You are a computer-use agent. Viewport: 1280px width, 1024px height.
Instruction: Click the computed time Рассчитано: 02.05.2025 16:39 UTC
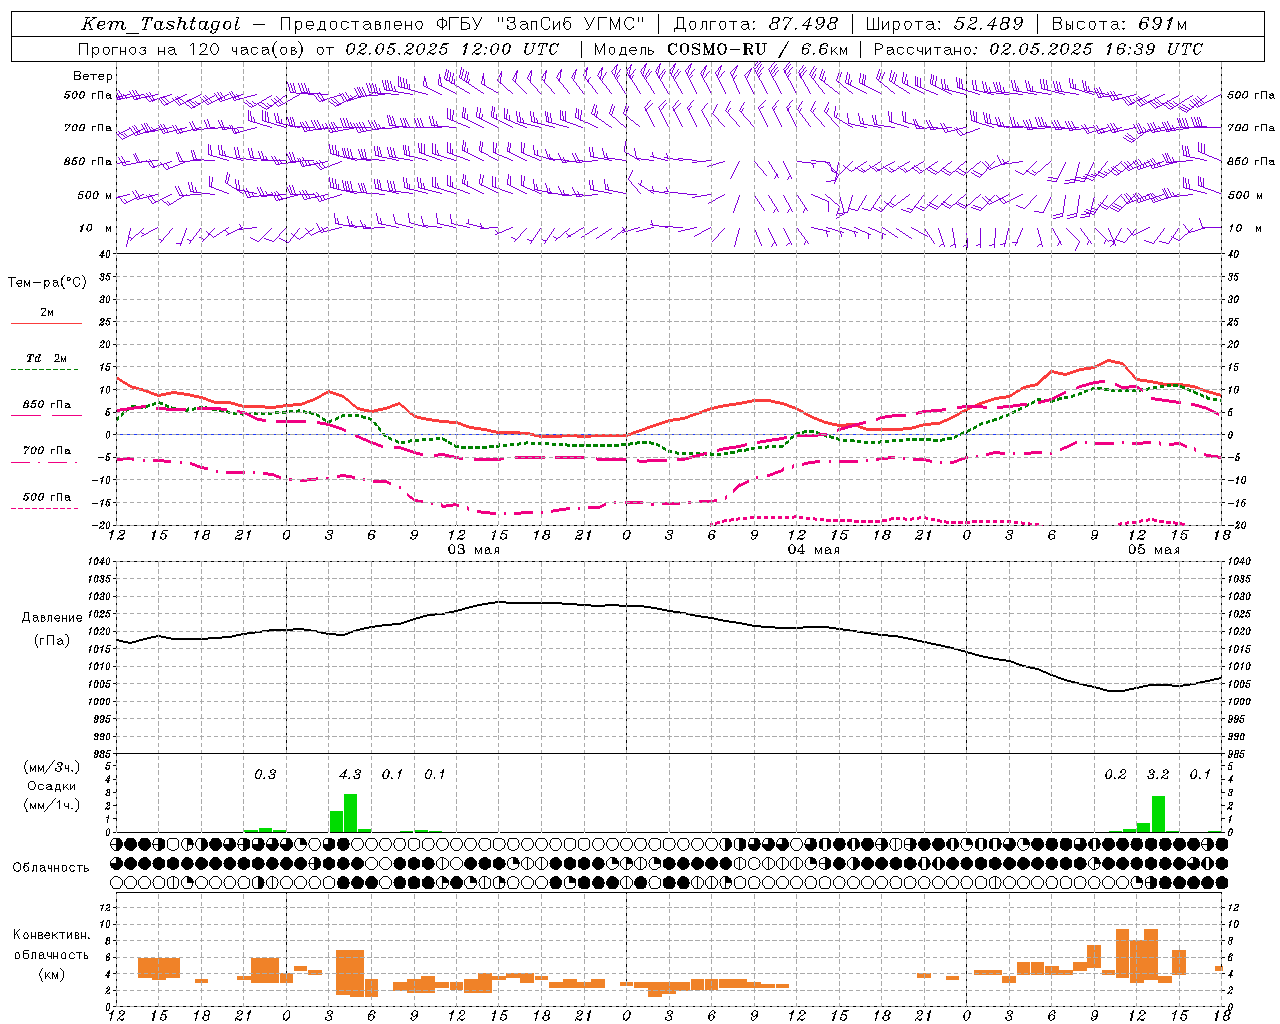click(1038, 49)
